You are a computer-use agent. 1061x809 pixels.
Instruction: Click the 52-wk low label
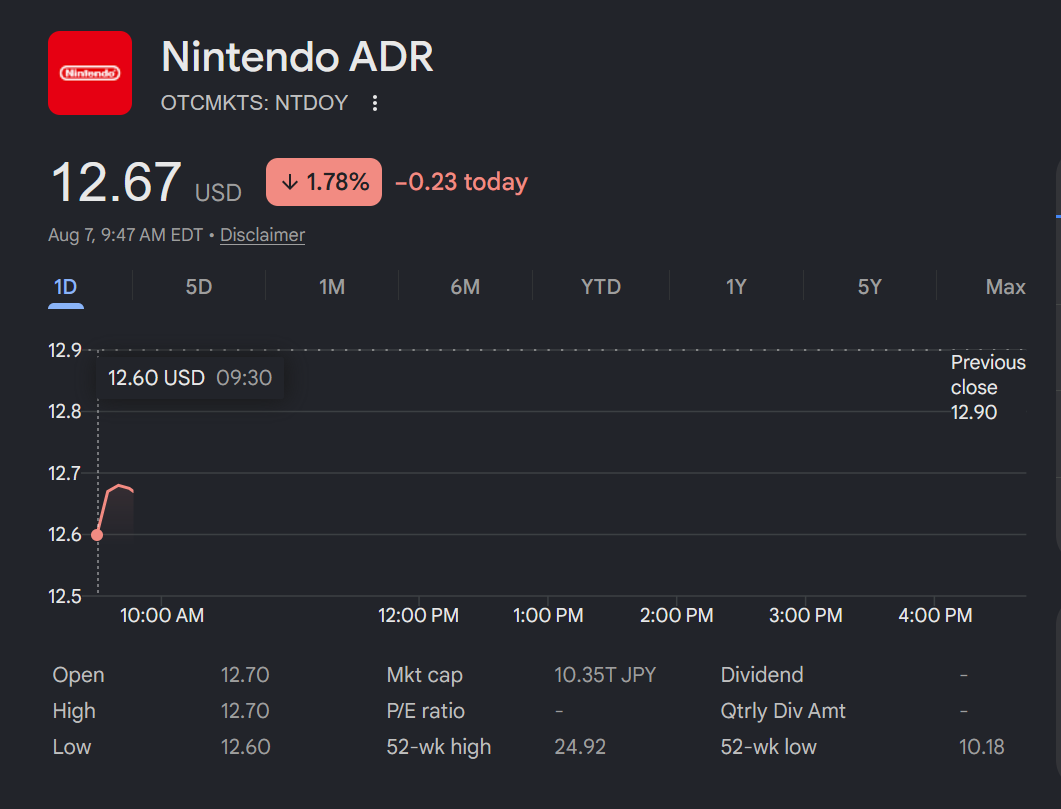tap(769, 747)
